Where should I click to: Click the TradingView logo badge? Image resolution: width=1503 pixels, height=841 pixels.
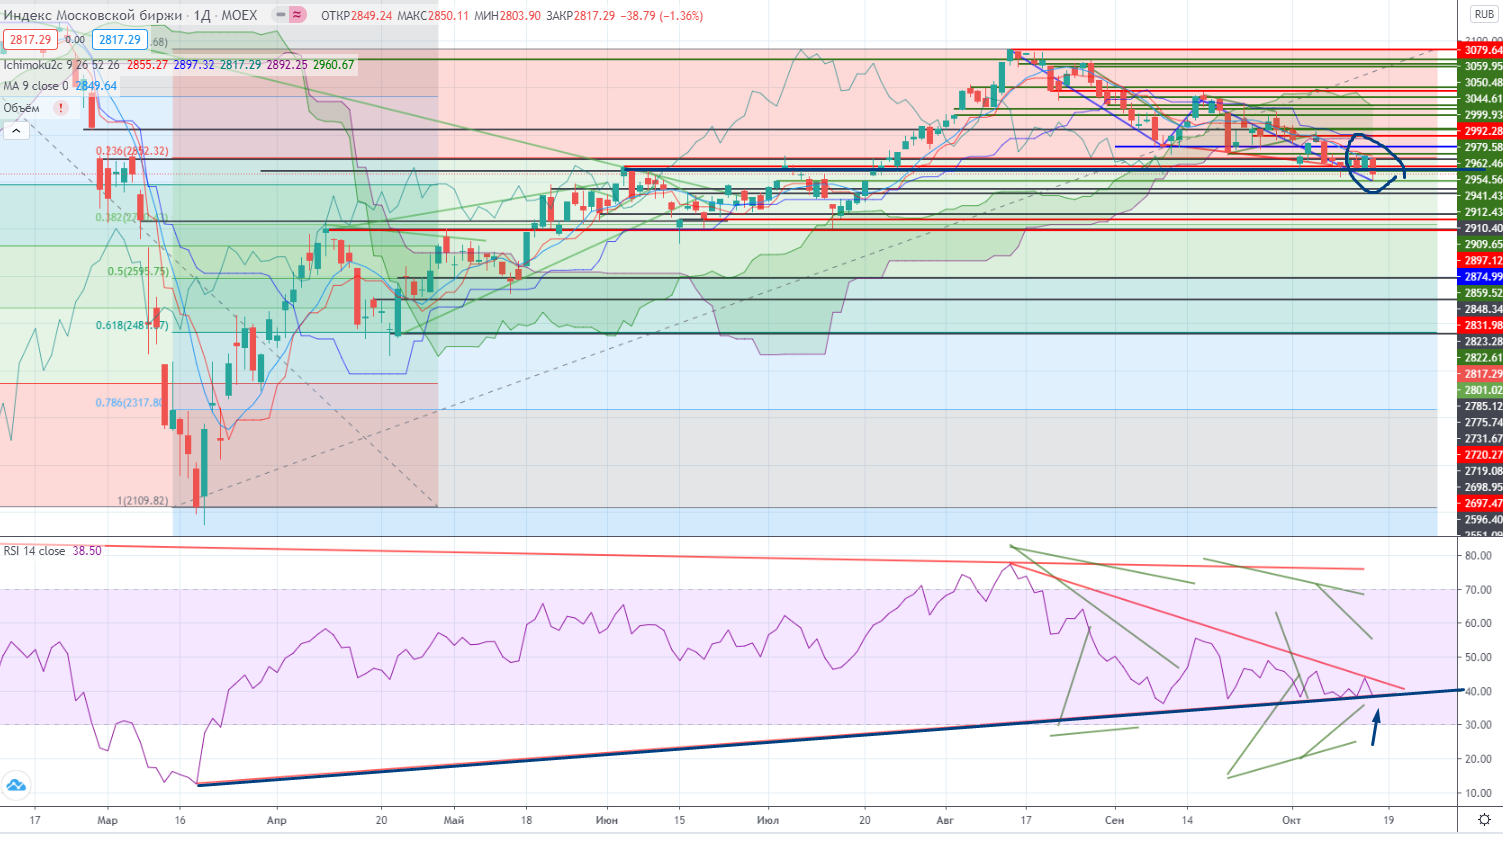coord(16,786)
